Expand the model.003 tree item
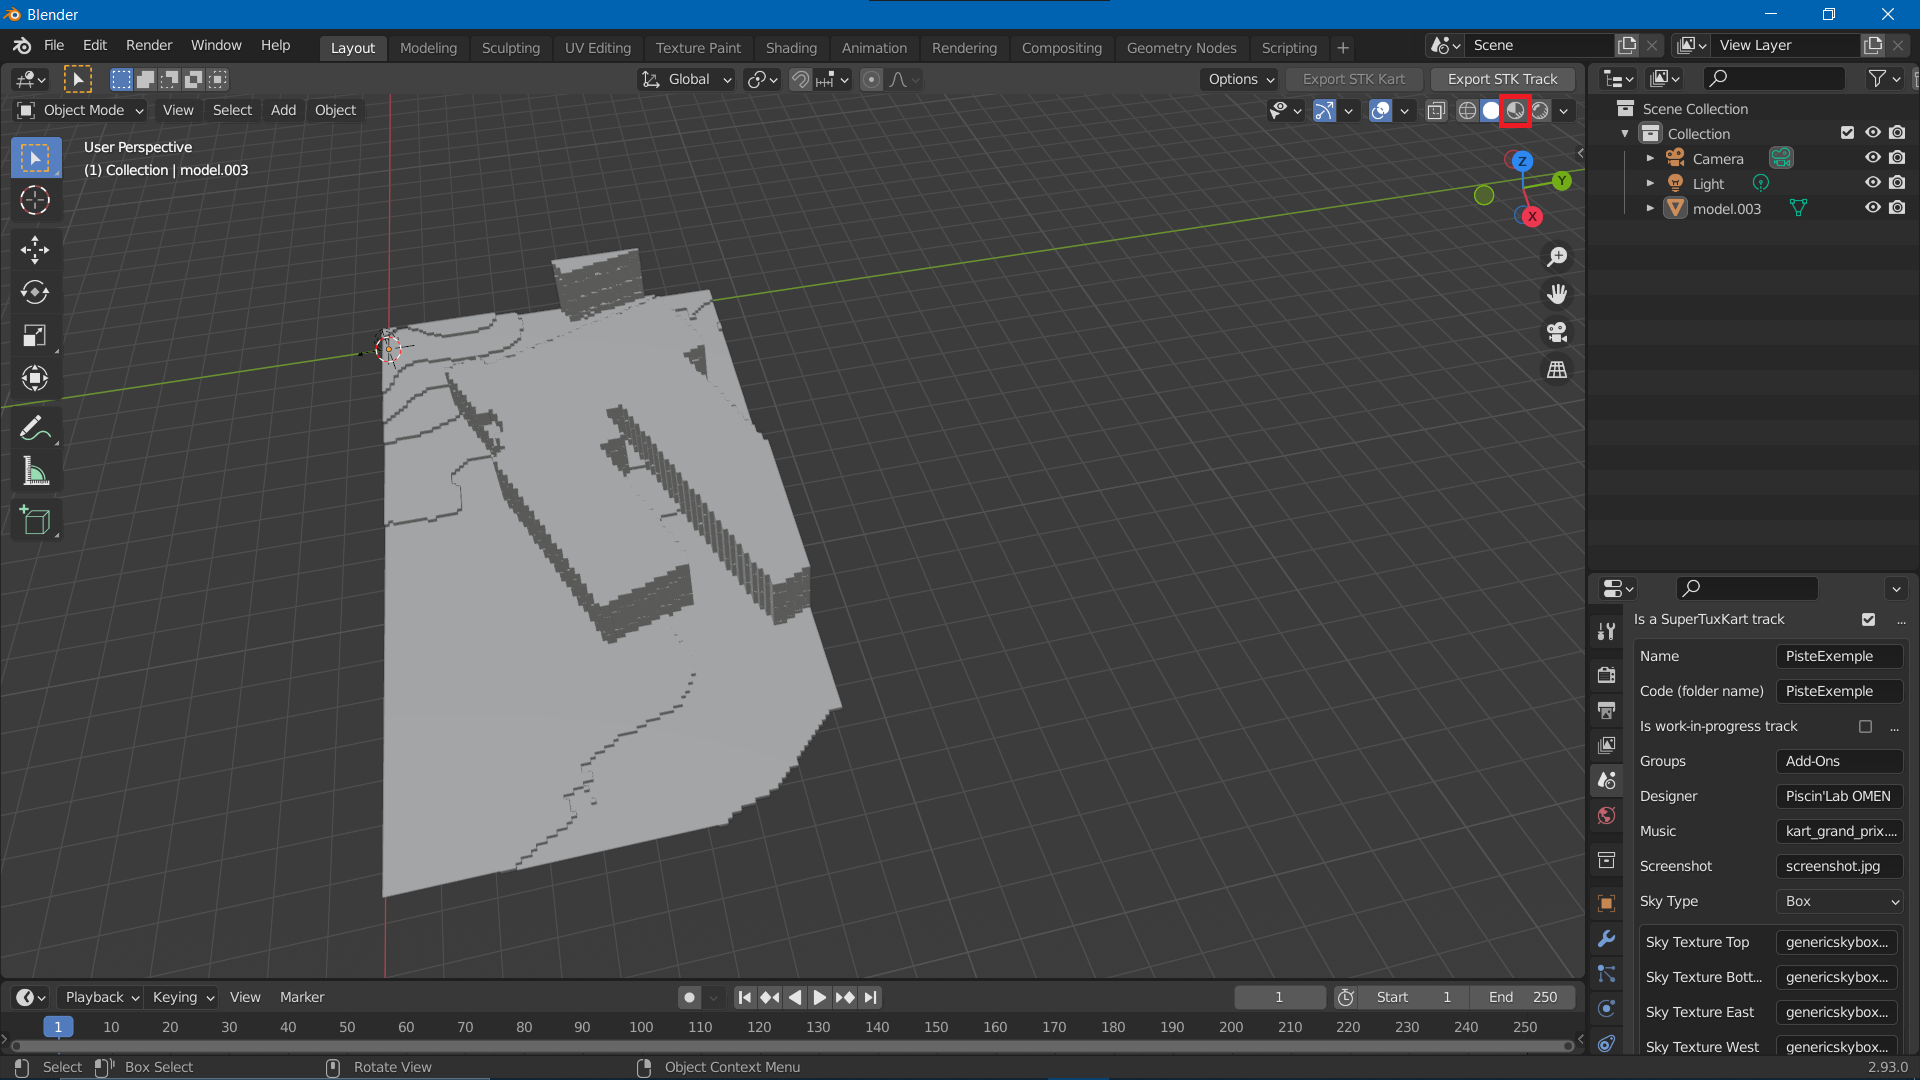Image resolution: width=1920 pixels, height=1080 pixels. pyautogui.click(x=1650, y=209)
